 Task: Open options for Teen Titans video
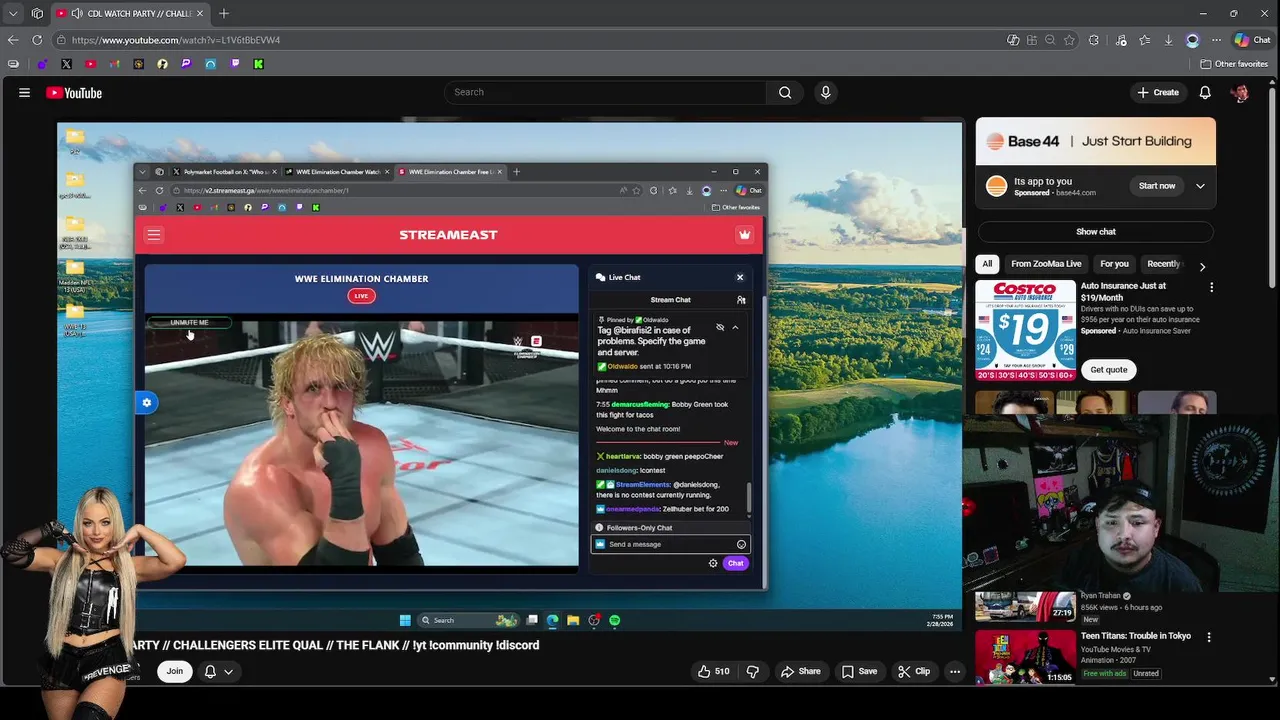pos(1208,637)
